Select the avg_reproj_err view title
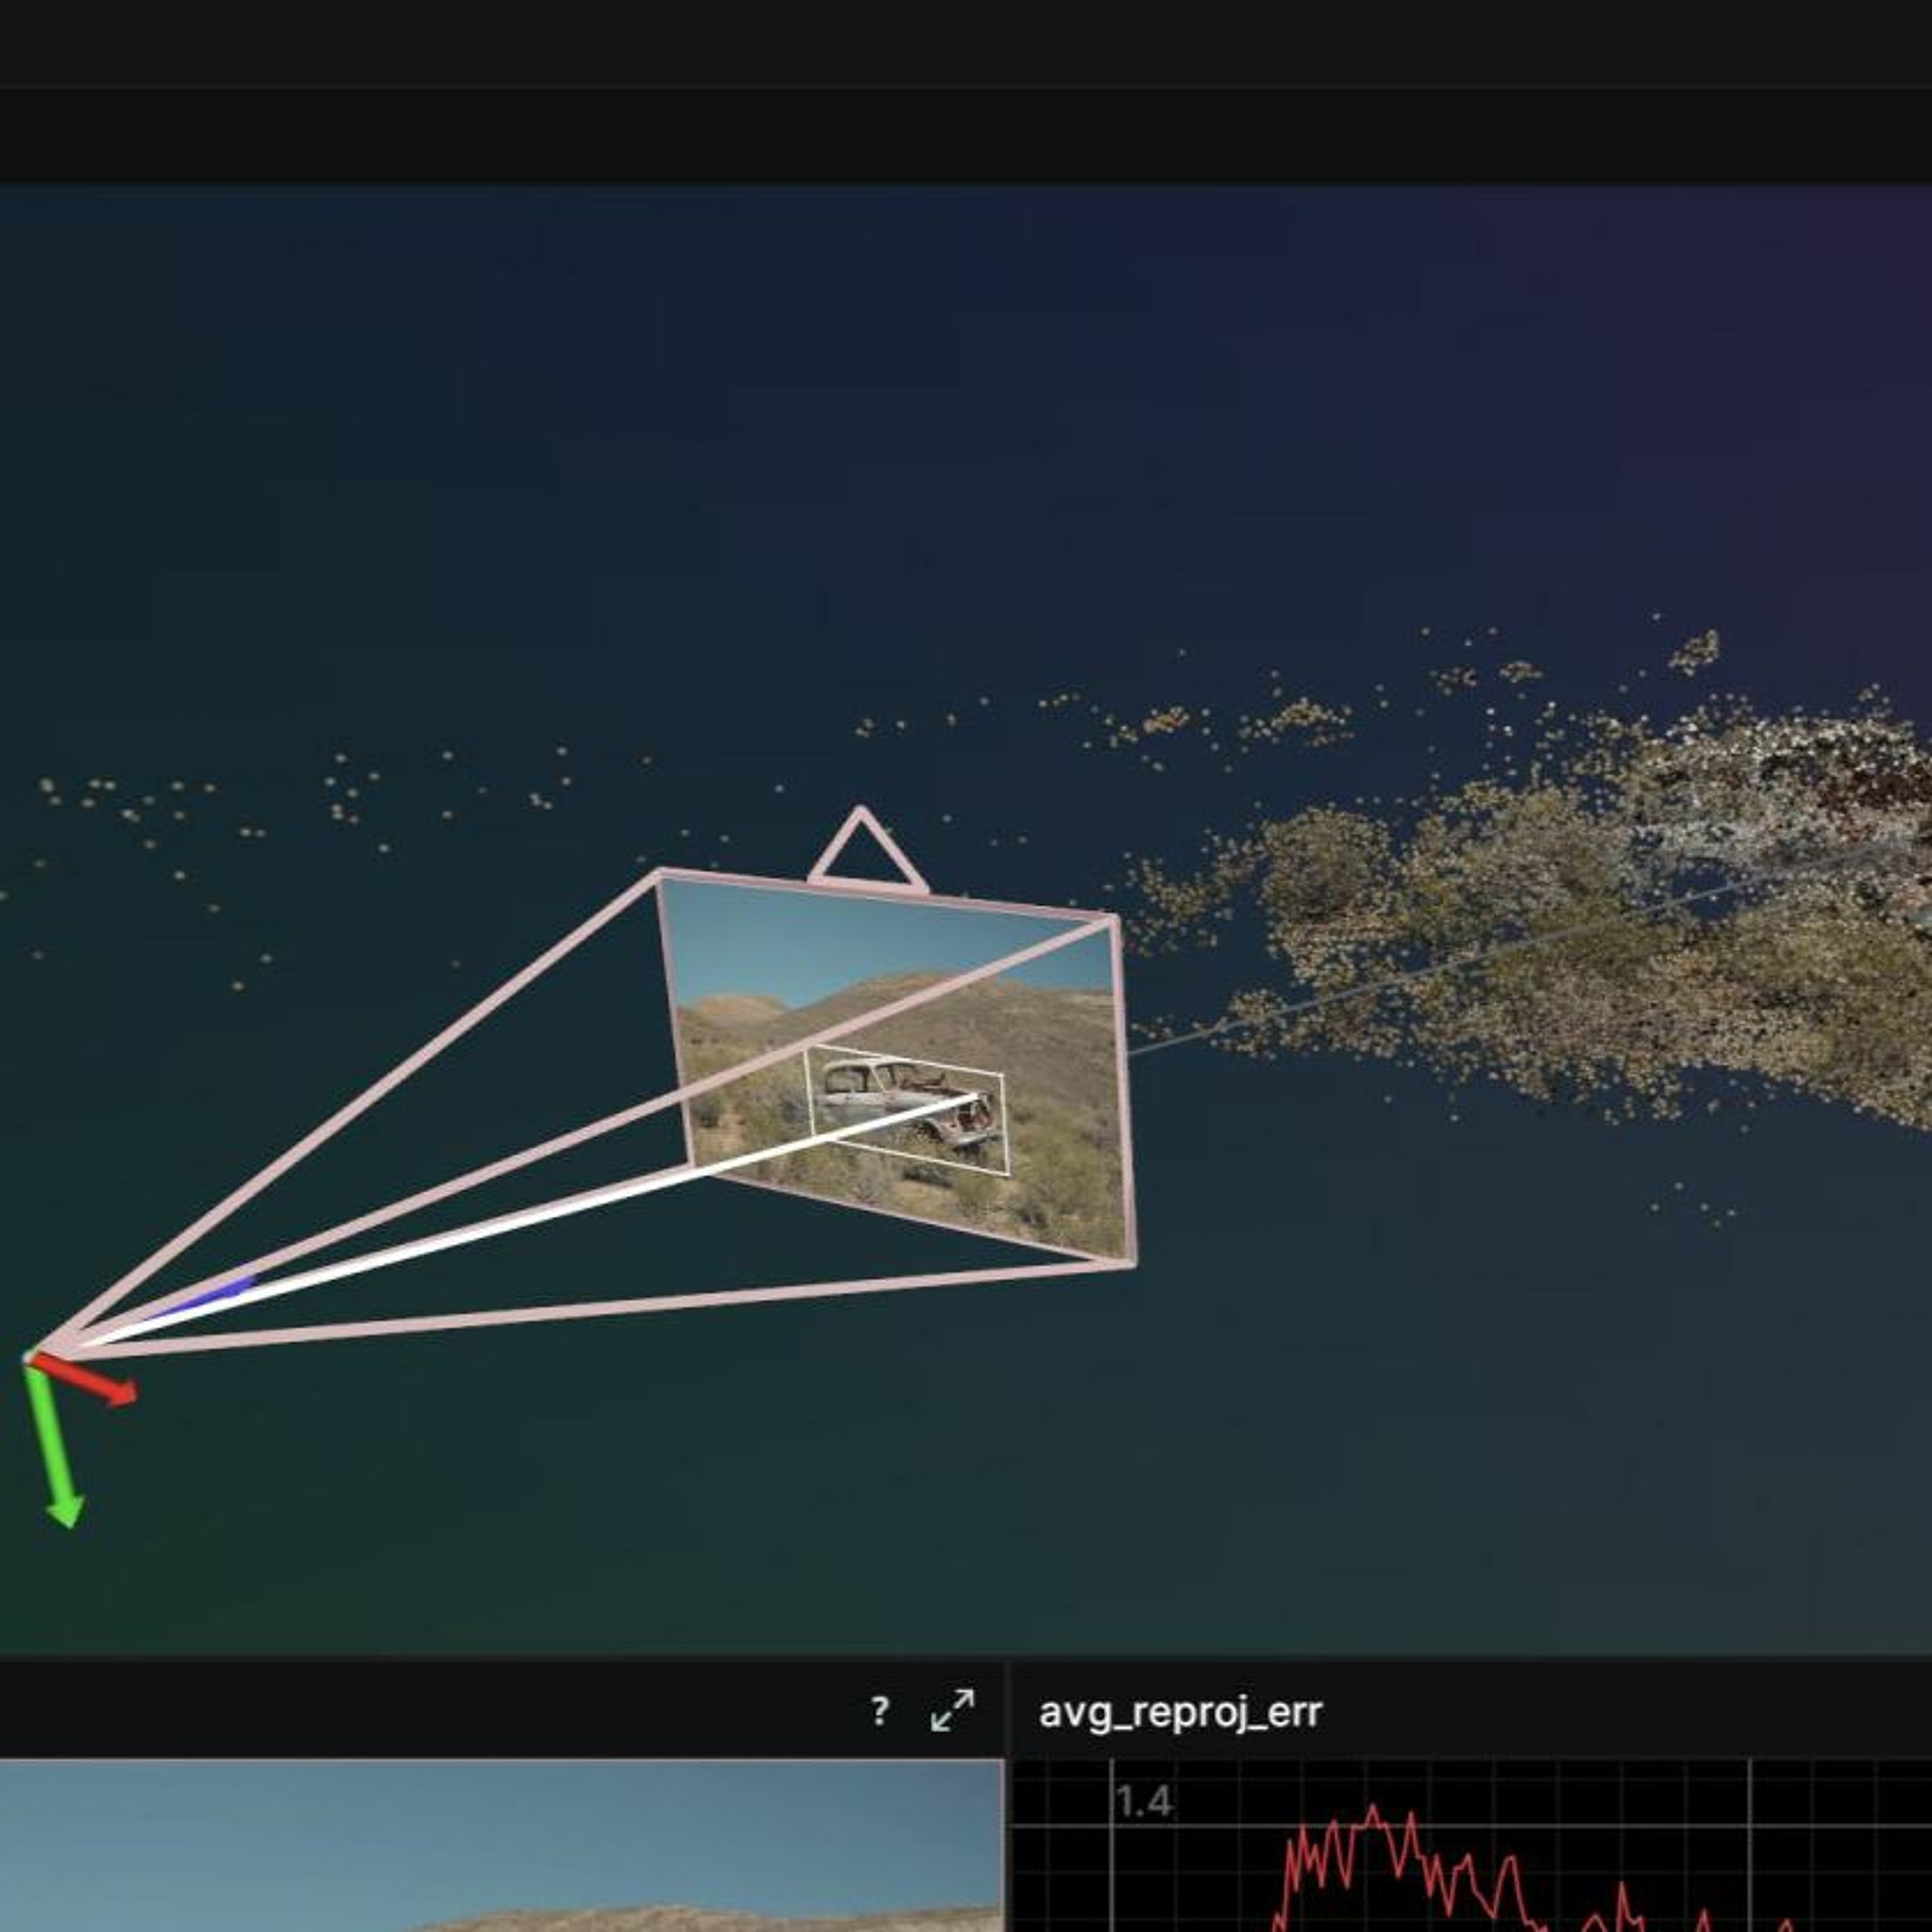This screenshot has height=1932, width=1932. pyautogui.click(x=1180, y=1713)
